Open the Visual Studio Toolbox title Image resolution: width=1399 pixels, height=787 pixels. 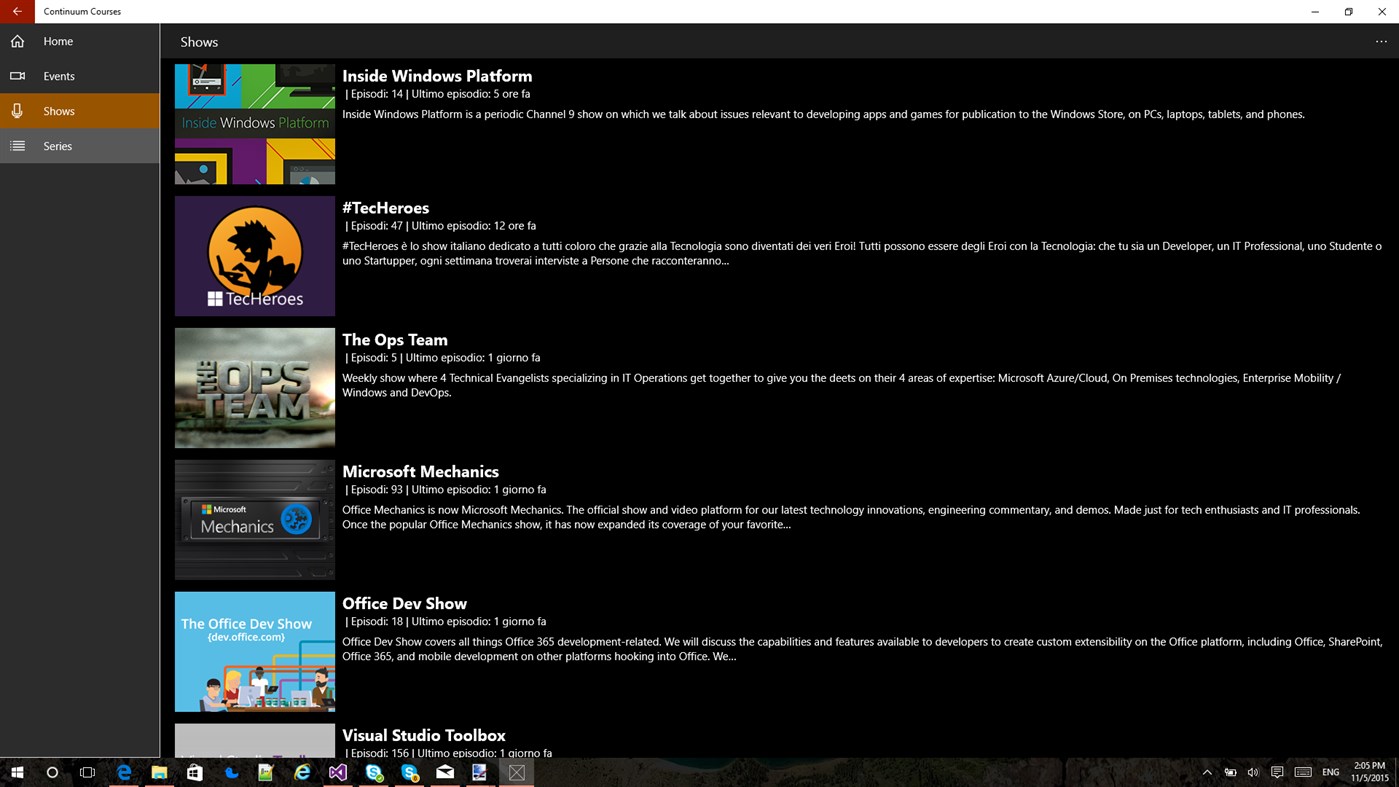tap(424, 736)
